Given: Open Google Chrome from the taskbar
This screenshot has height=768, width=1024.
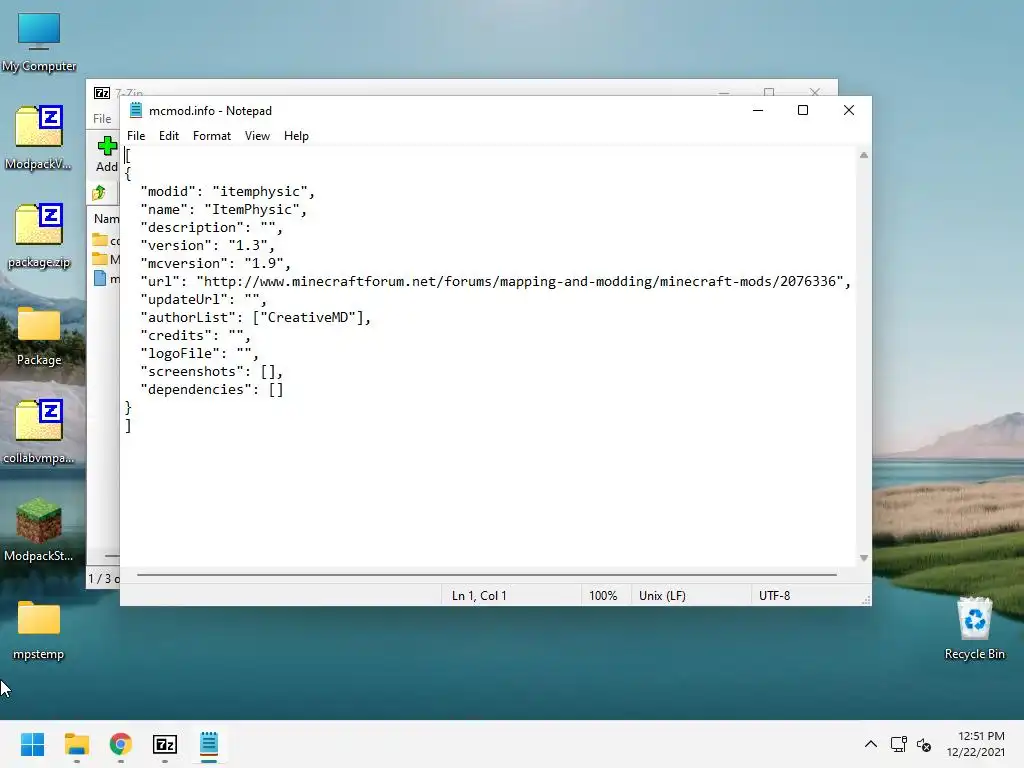Looking at the screenshot, I should (x=121, y=744).
